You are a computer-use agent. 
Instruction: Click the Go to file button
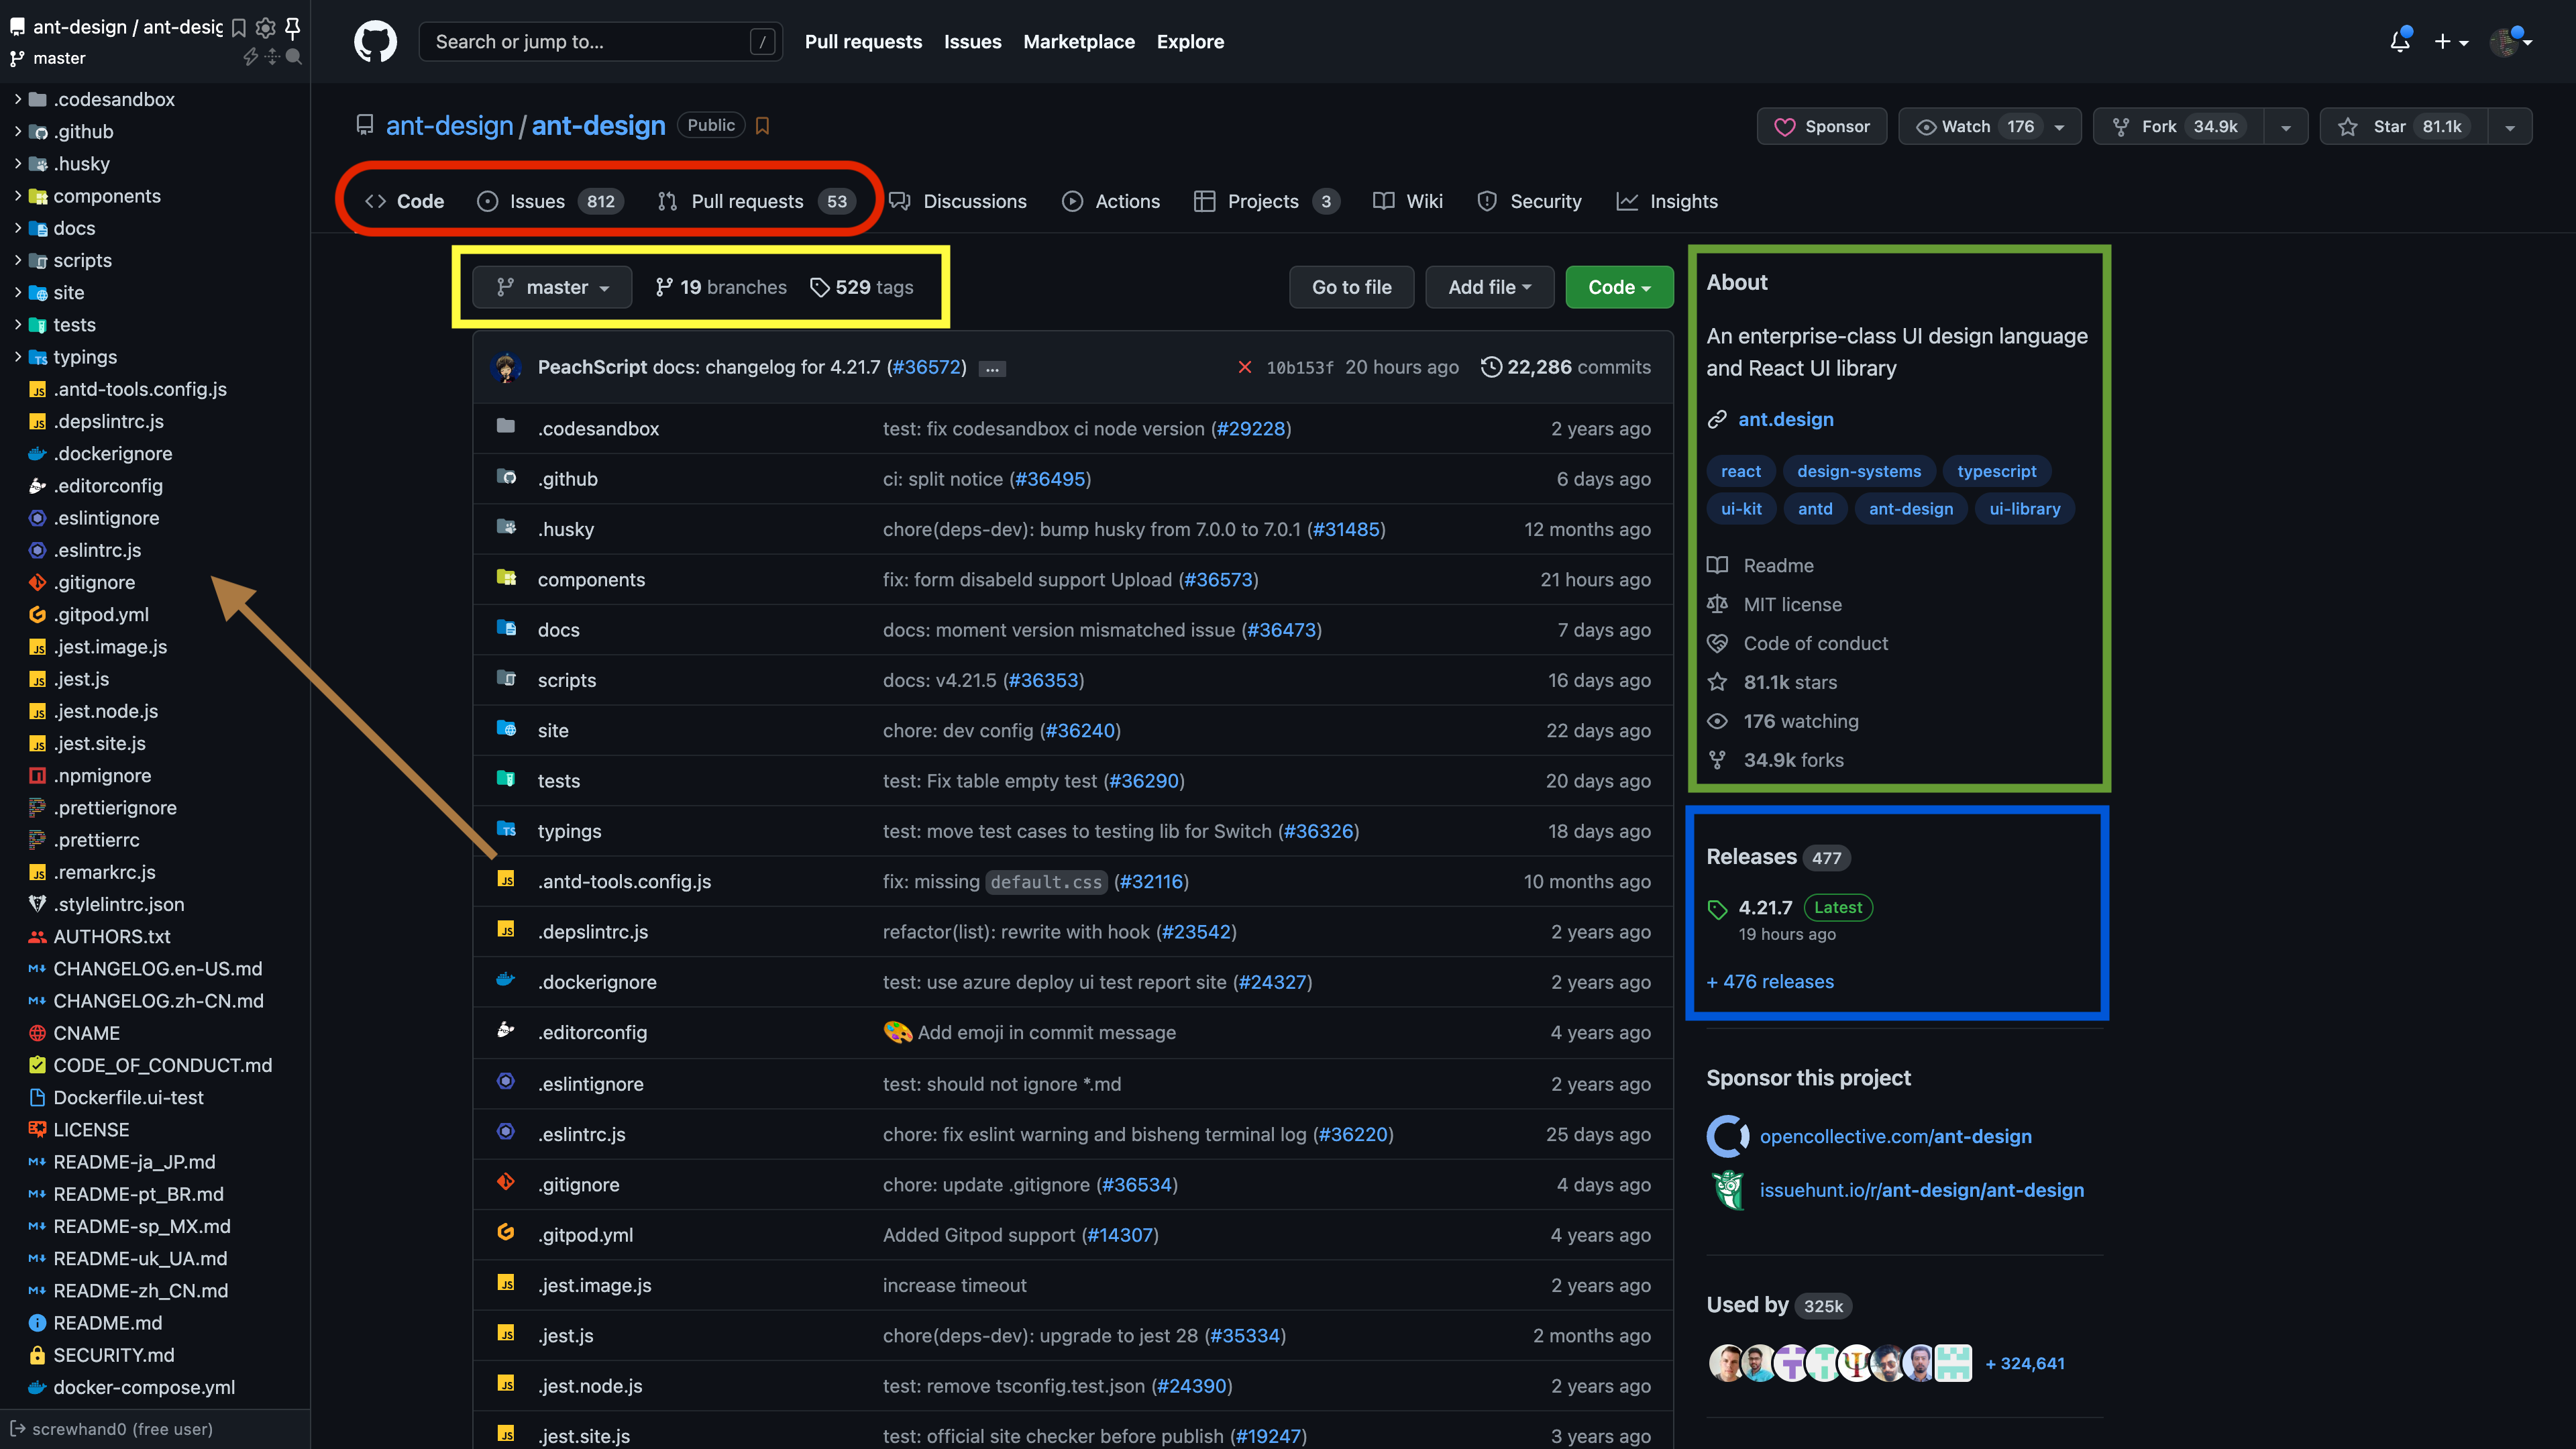point(1351,287)
